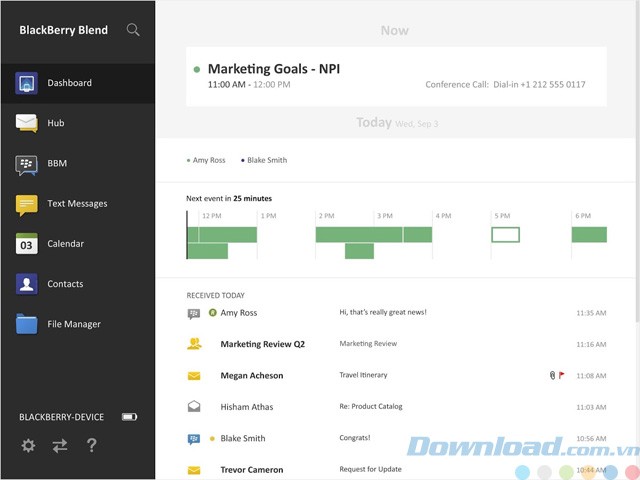
Task: Open the settings gear icon
Action: click(28, 446)
